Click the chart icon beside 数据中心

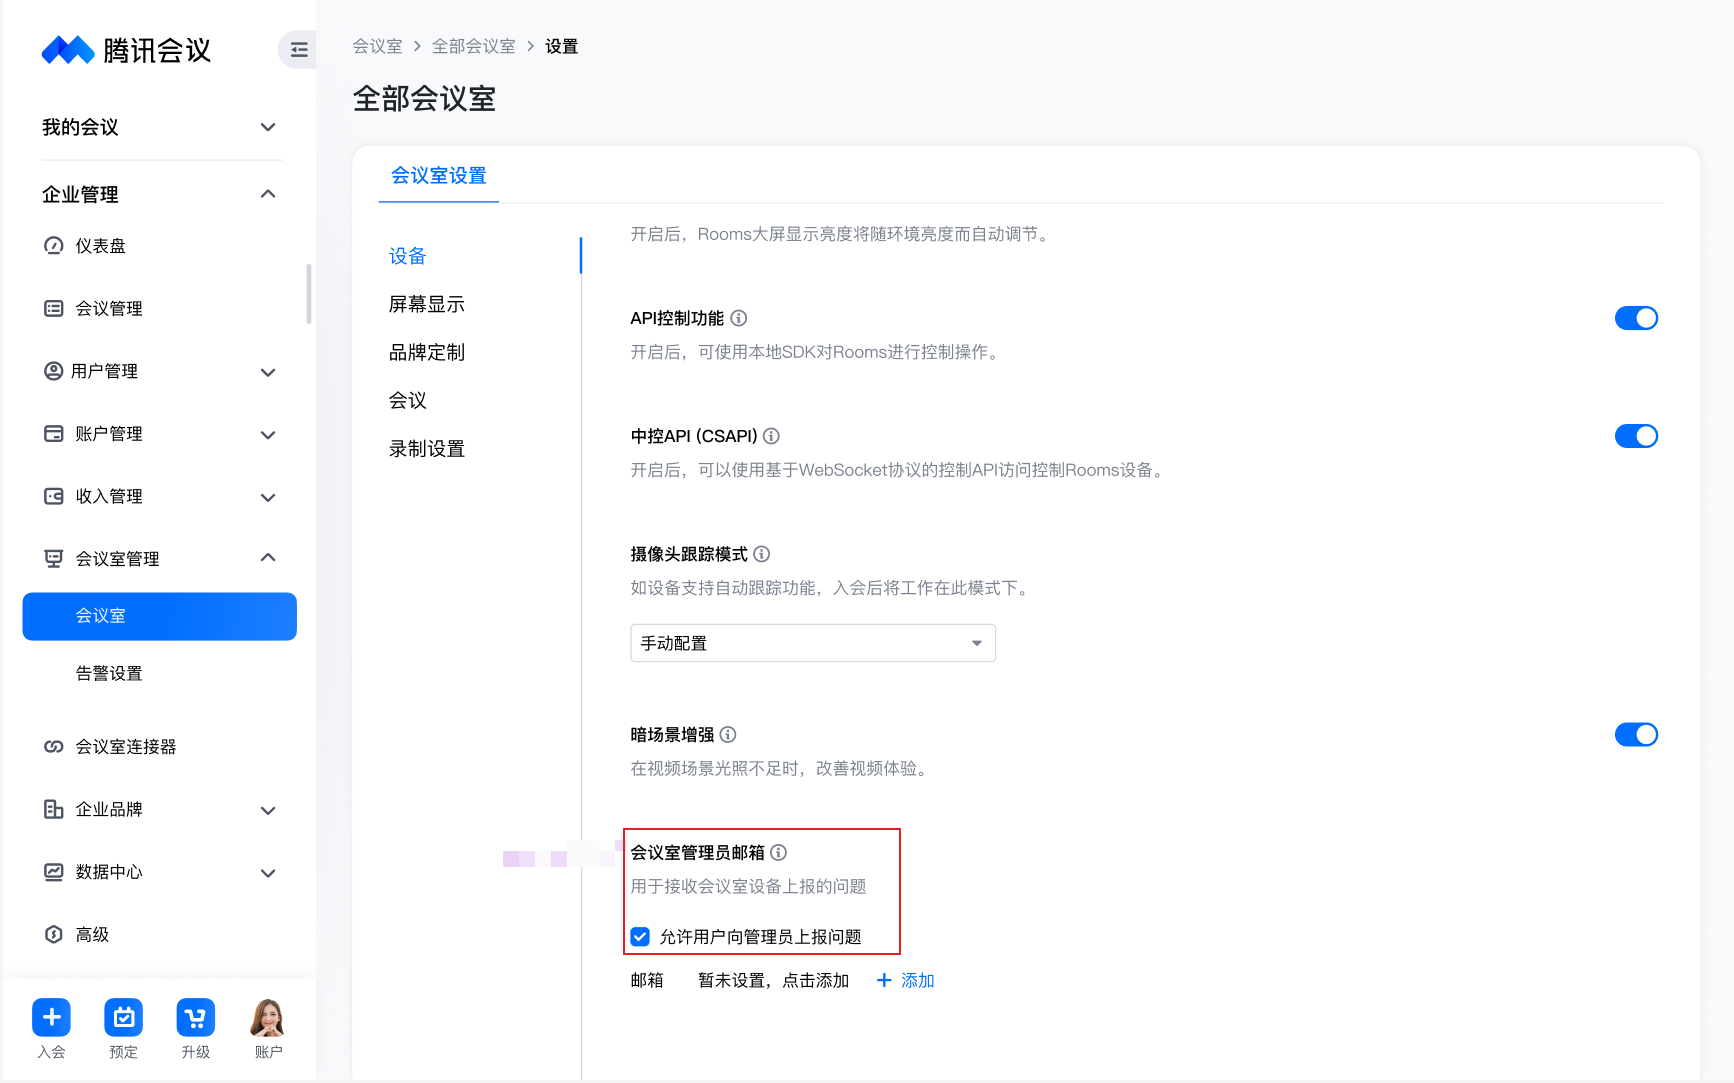[x=54, y=872]
